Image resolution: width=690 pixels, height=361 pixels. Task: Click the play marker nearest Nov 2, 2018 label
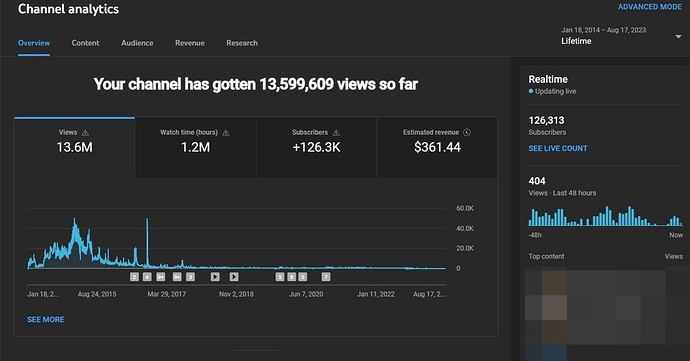tap(234, 277)
